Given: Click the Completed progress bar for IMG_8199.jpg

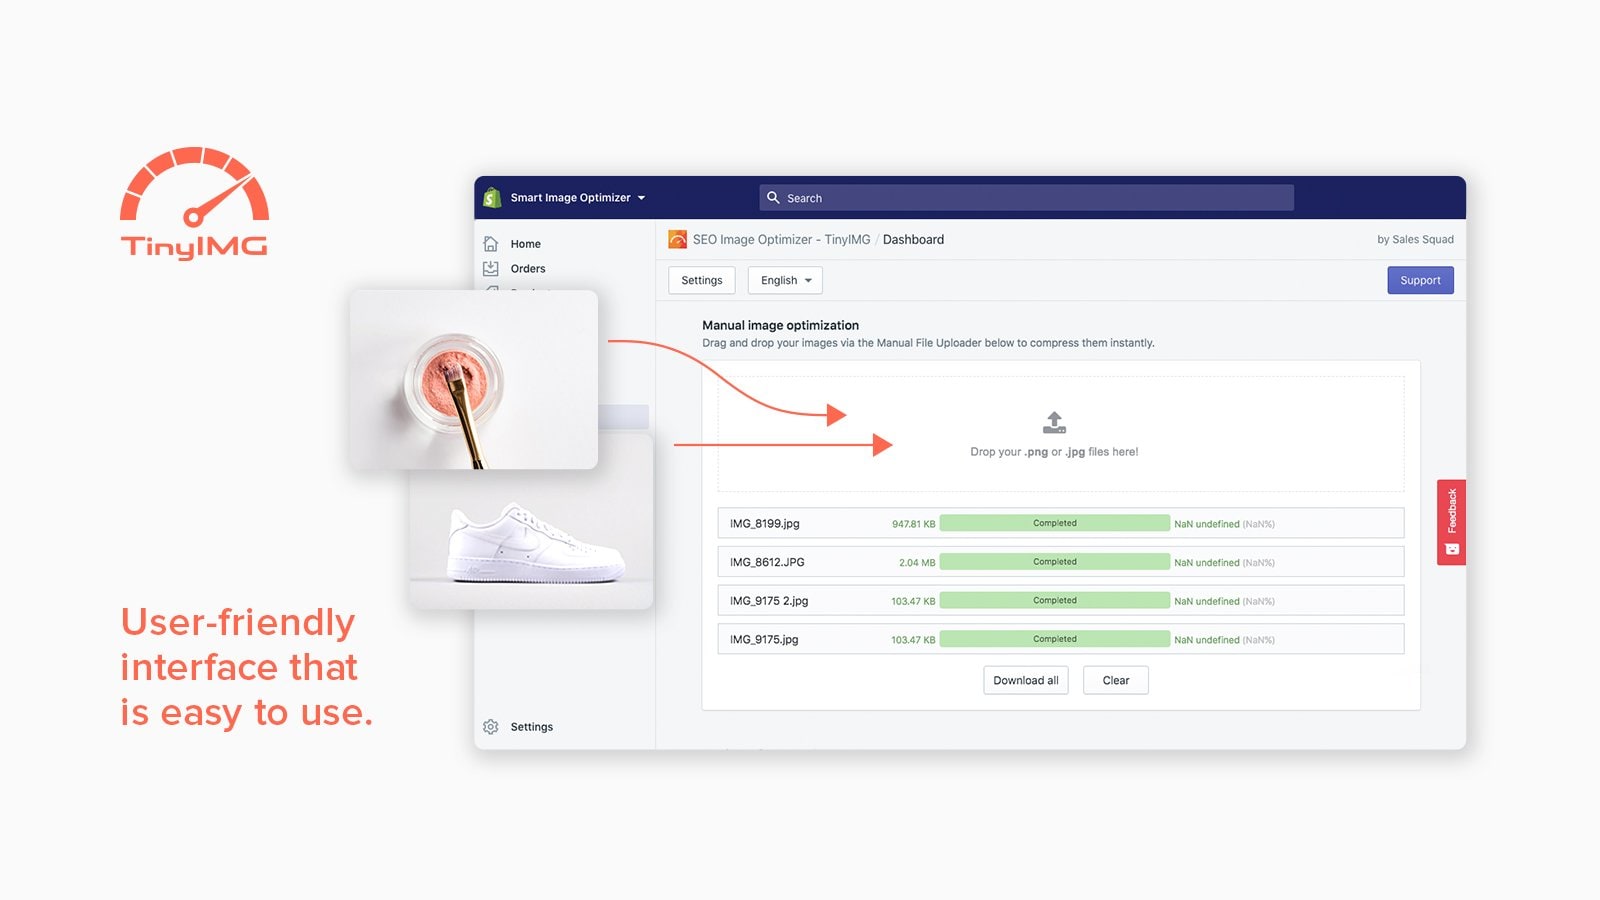Looking at the screenshot, I should tap(1055, 523).
